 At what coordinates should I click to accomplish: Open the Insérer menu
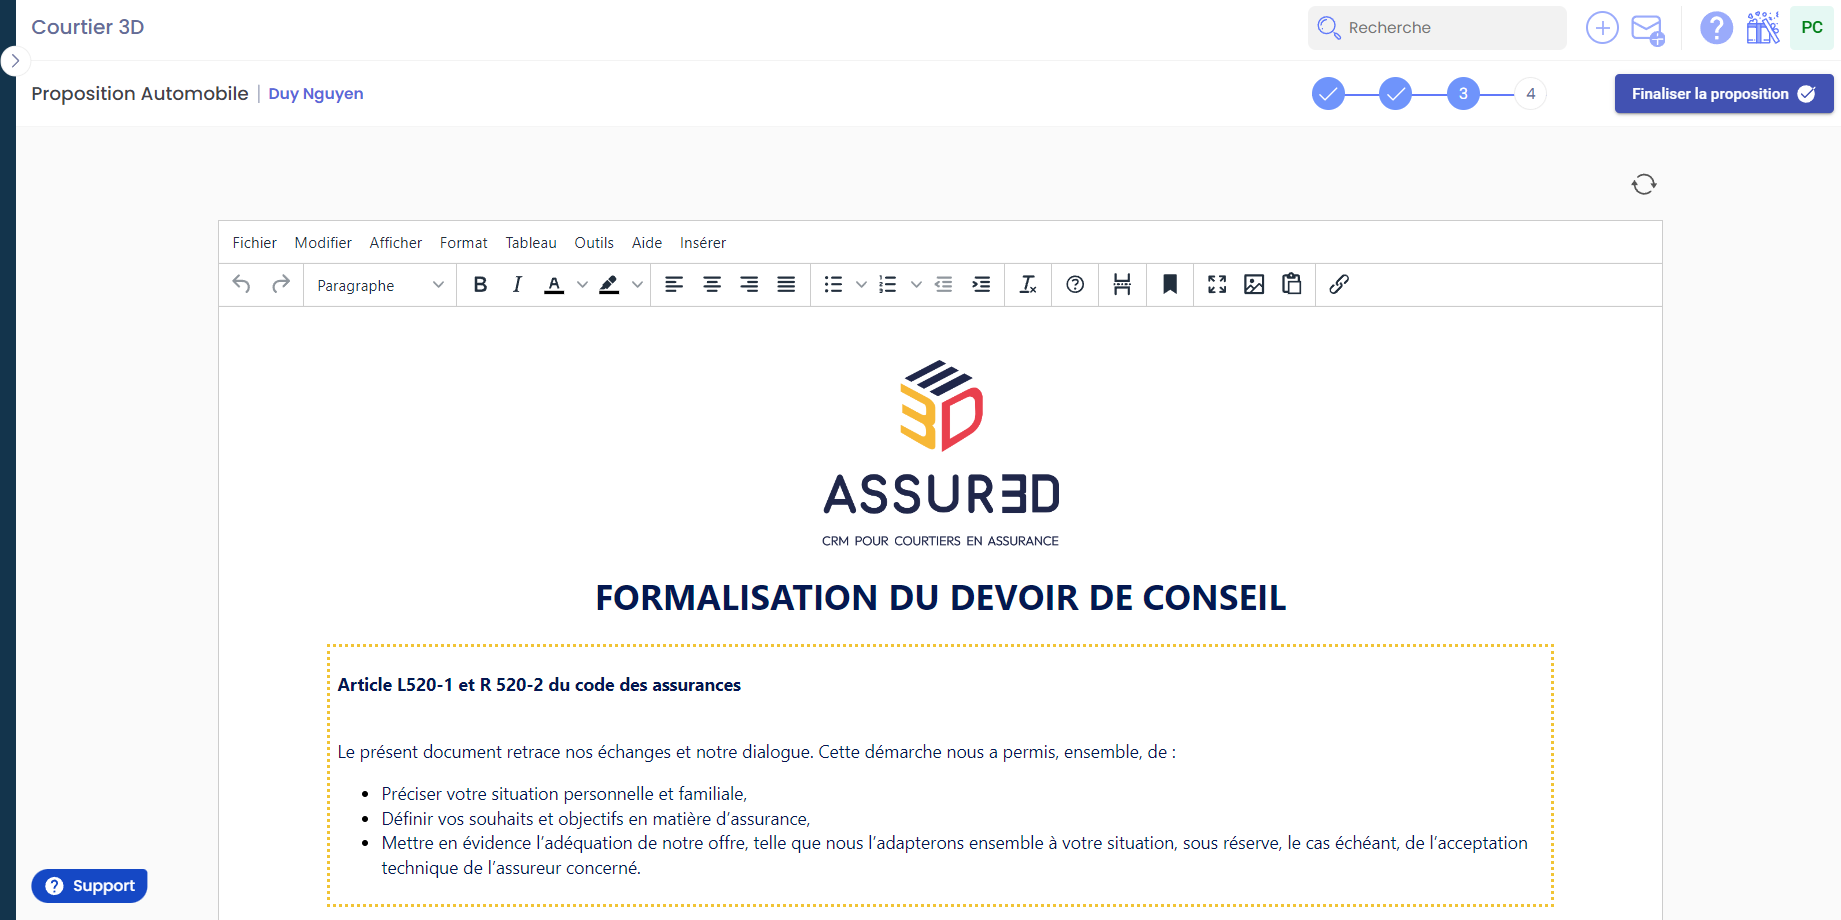click(703, 243)
